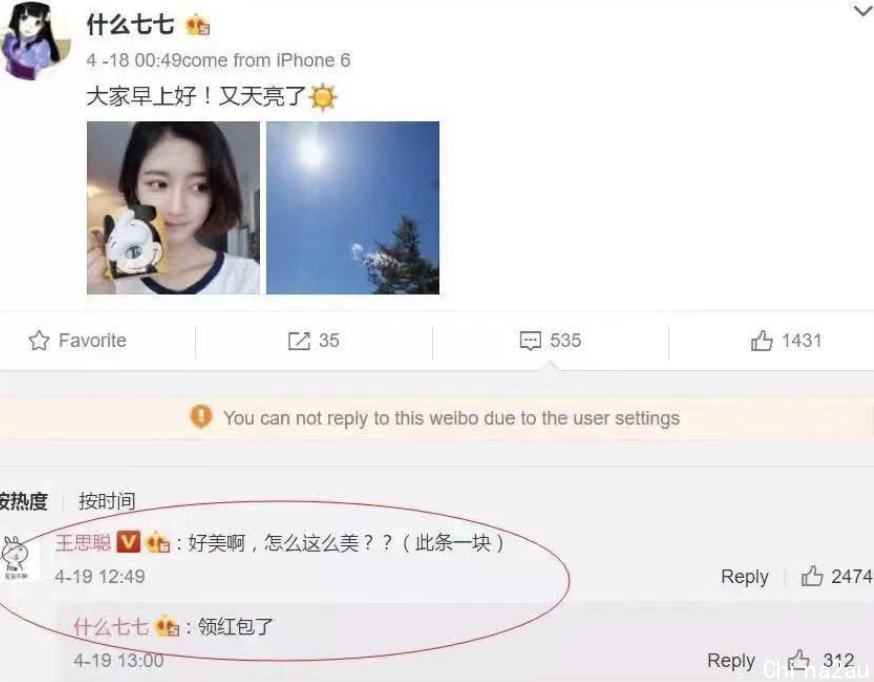The width and height of the screenshot is (874, 682).
Task: Open the 什么七七 commenter name link
Action: [x=111, y=627]
